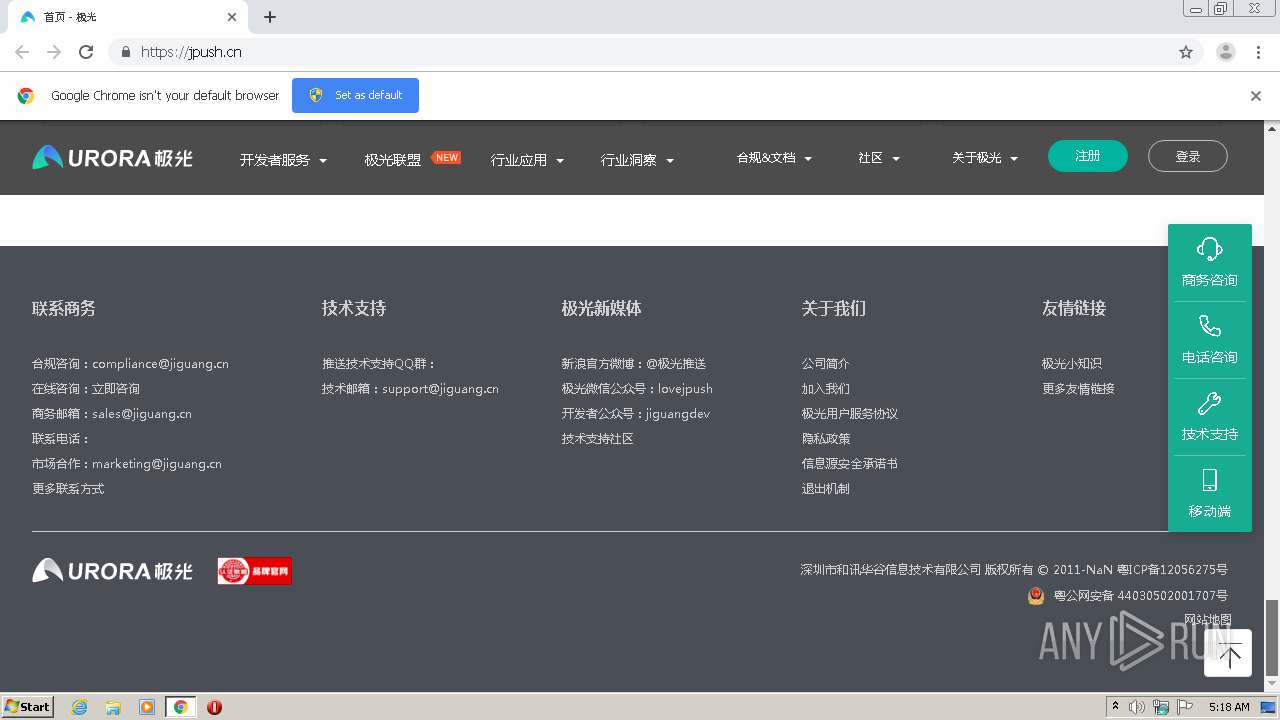This screenshot has width=1280, height=720.
Task: Expand 行业应用 dropdown menu
Action: tap(527, 160)
